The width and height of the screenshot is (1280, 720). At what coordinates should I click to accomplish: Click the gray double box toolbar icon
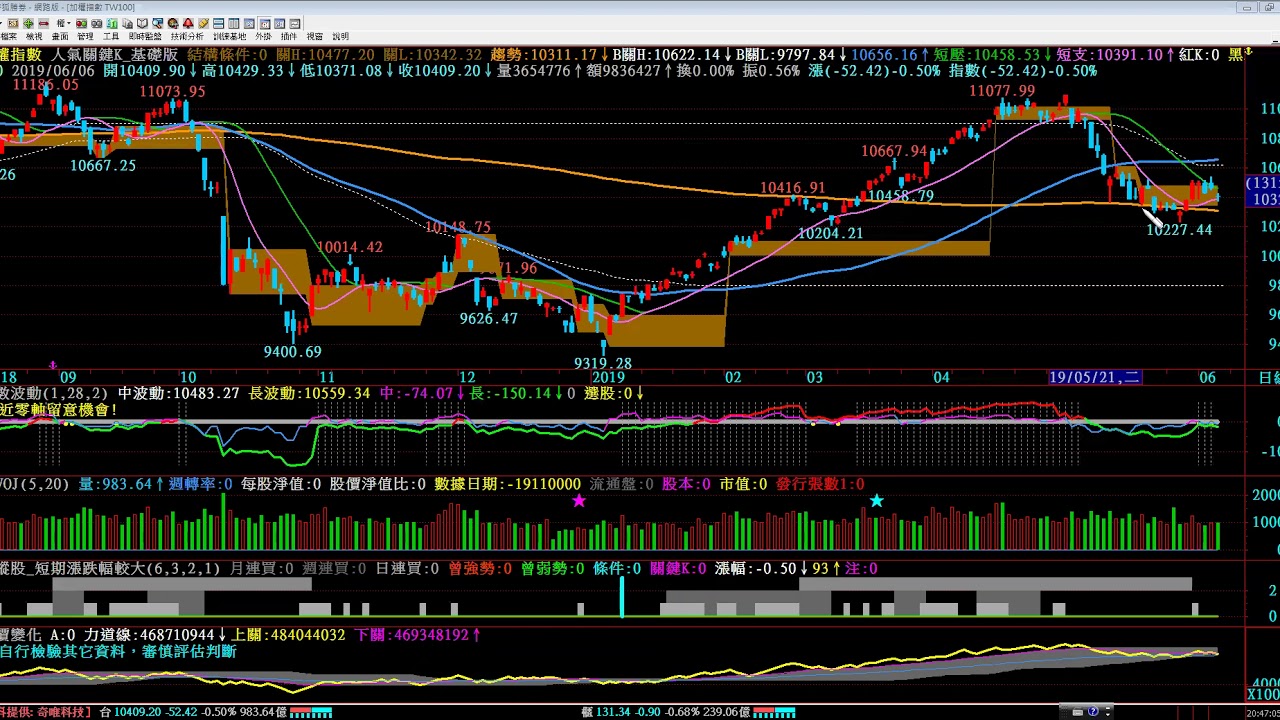pyautogui.click(x=97, y=23)
